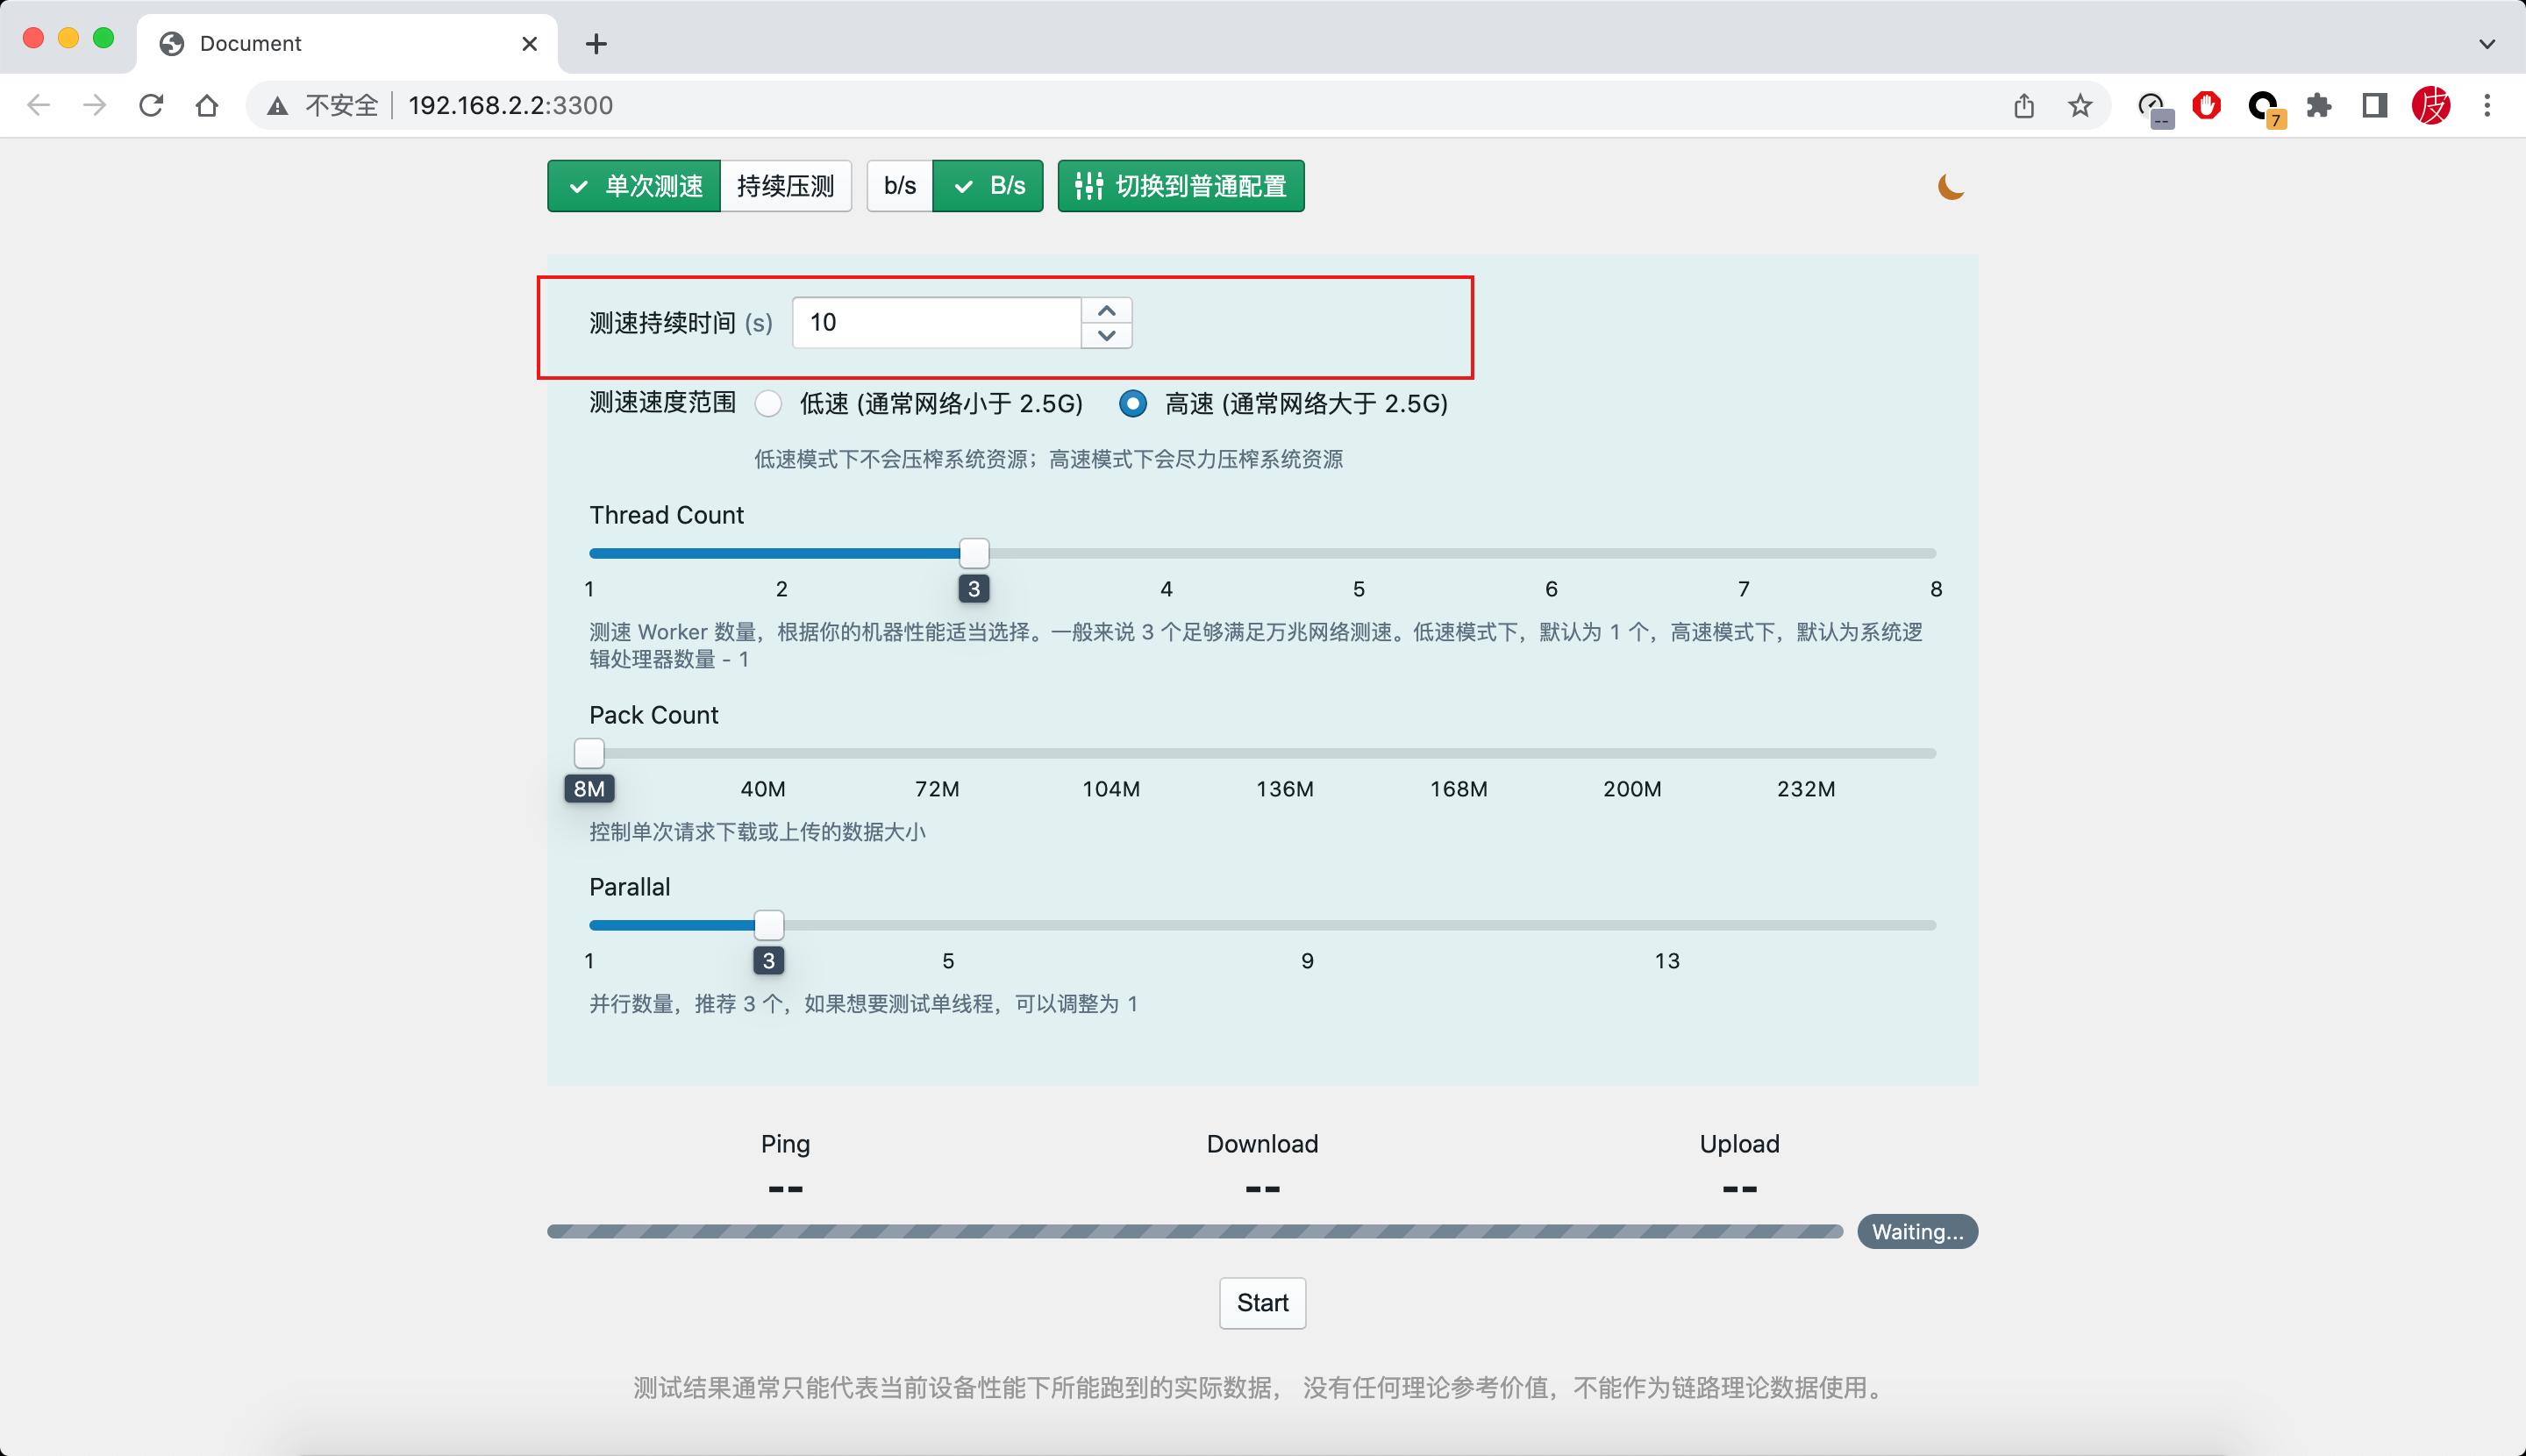Click the share icon in the address bar
This screenshot has height=1456, width=2526.
tap(2023, 105)
